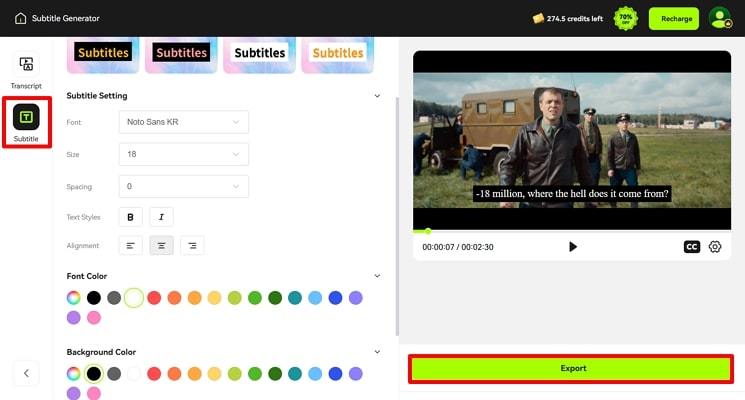Viewport: 745px width, 400px height.
Task: Choose black font color
Action: click(94, 298)
